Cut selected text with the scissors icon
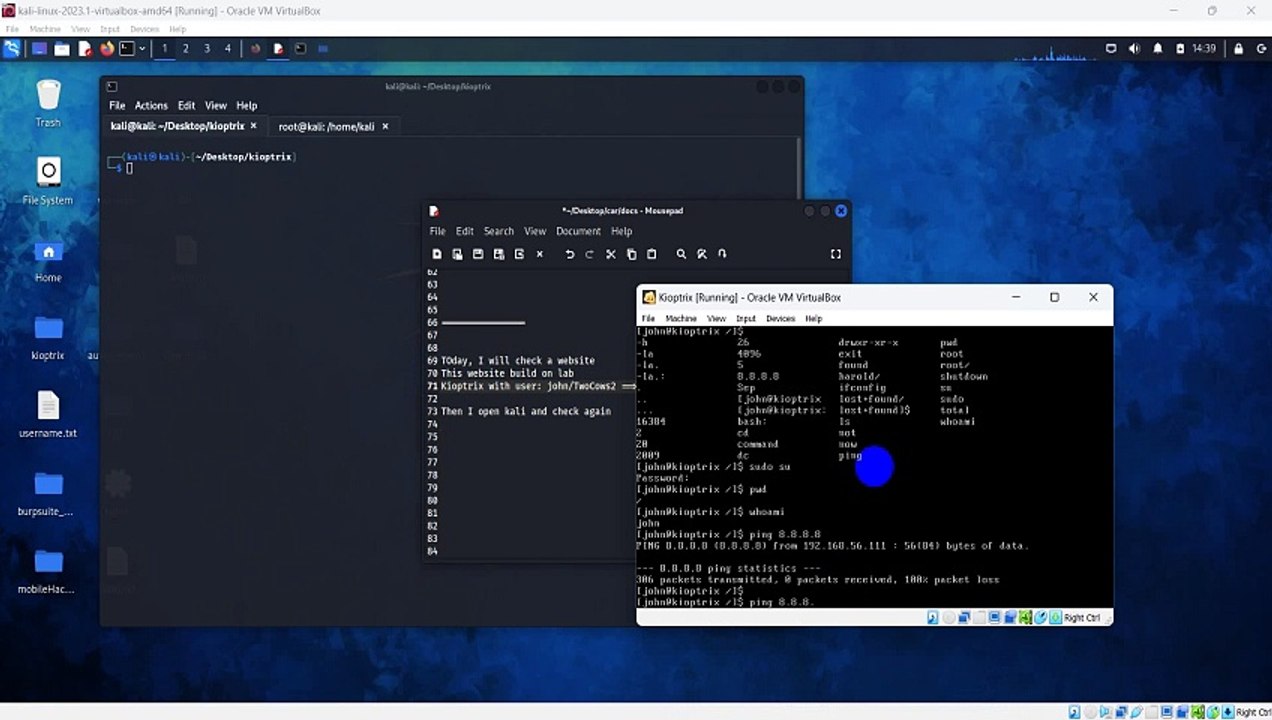The width and height of the screenshot is (1272, 720). 611,254
